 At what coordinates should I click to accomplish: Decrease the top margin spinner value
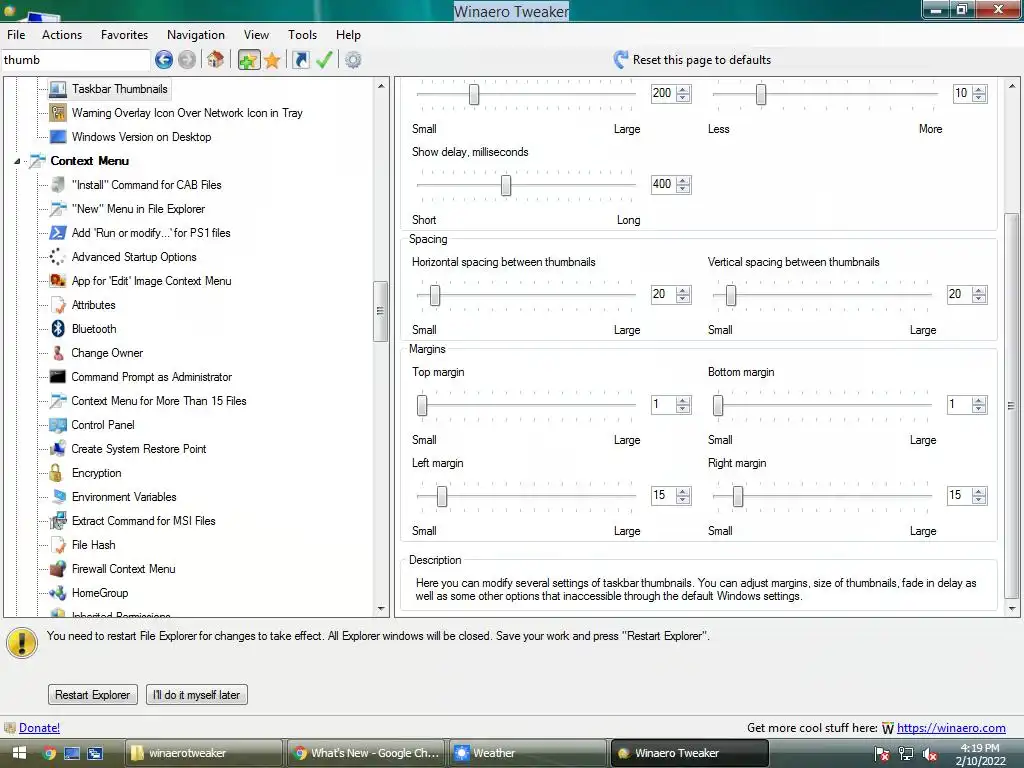(x=683, y=409)
